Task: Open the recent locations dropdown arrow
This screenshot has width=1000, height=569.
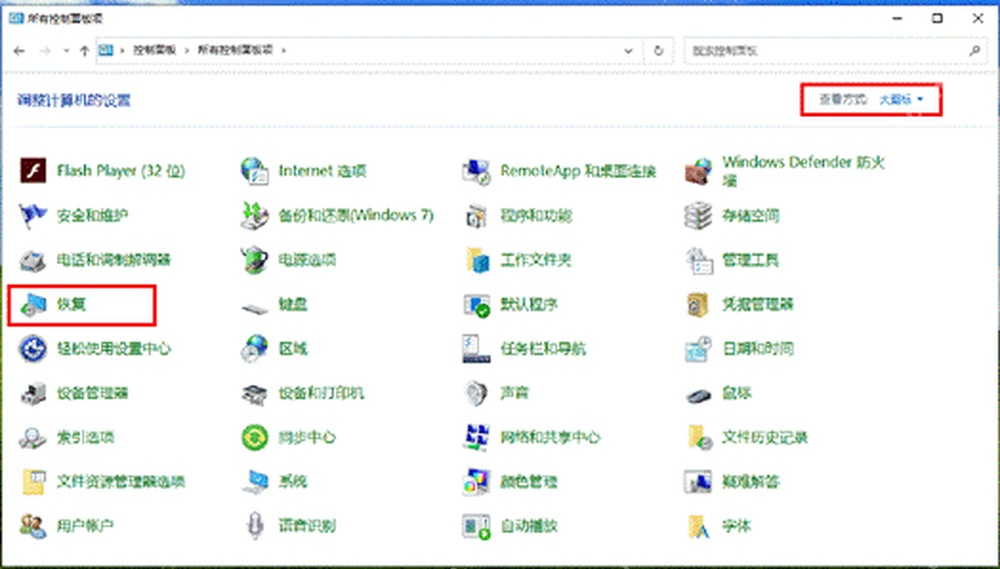Action: [x=66, y=50]
